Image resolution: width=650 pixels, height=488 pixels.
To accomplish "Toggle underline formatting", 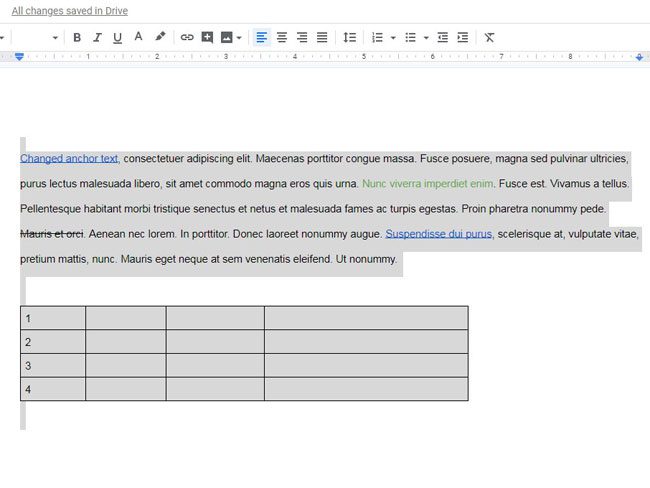I will 117,37.
